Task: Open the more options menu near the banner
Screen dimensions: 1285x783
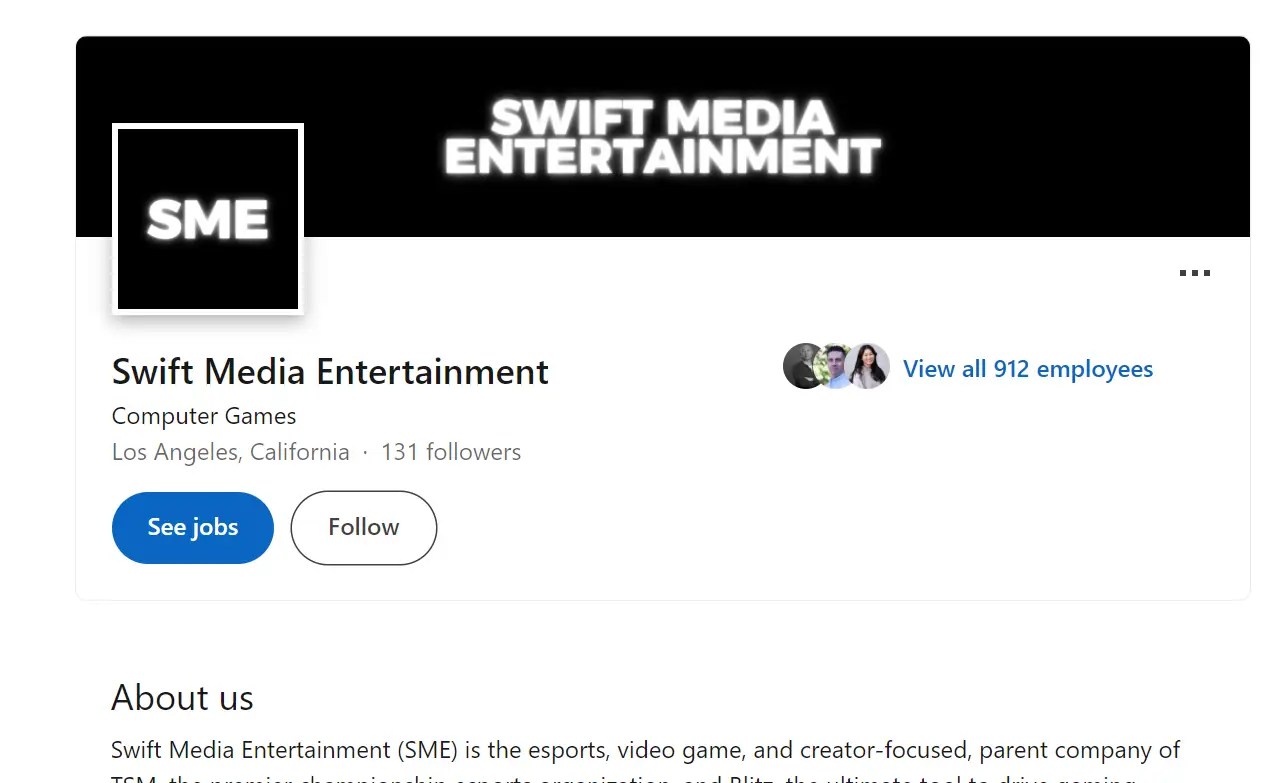Action: [1194, 273]
